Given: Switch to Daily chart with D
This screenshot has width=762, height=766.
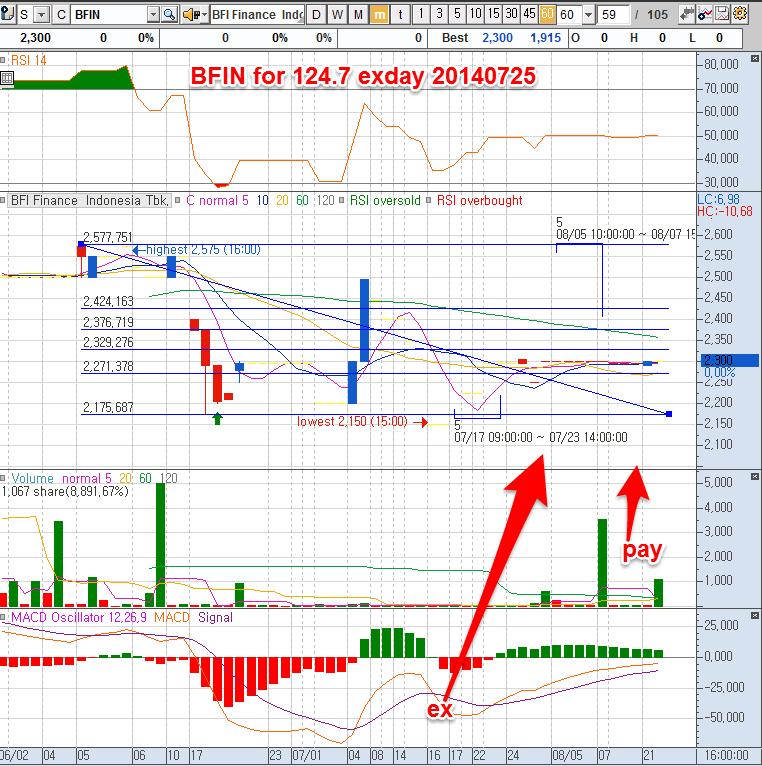Looking at the screenshot, I should 317,15.
